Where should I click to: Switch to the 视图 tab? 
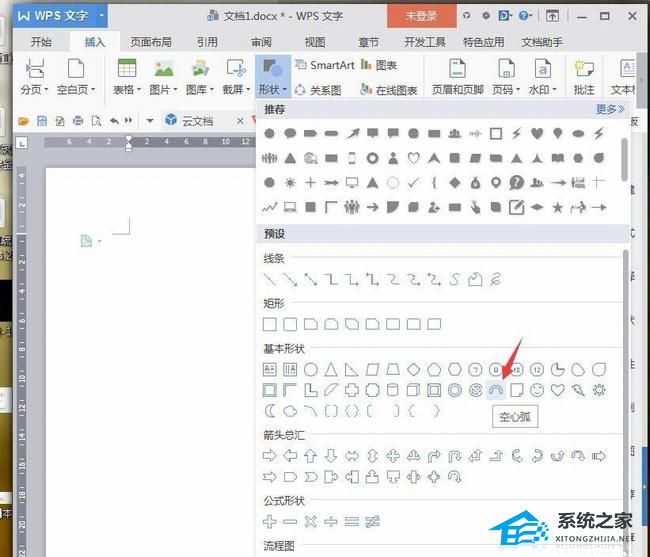pyautogui.click(x=315, y=42)
